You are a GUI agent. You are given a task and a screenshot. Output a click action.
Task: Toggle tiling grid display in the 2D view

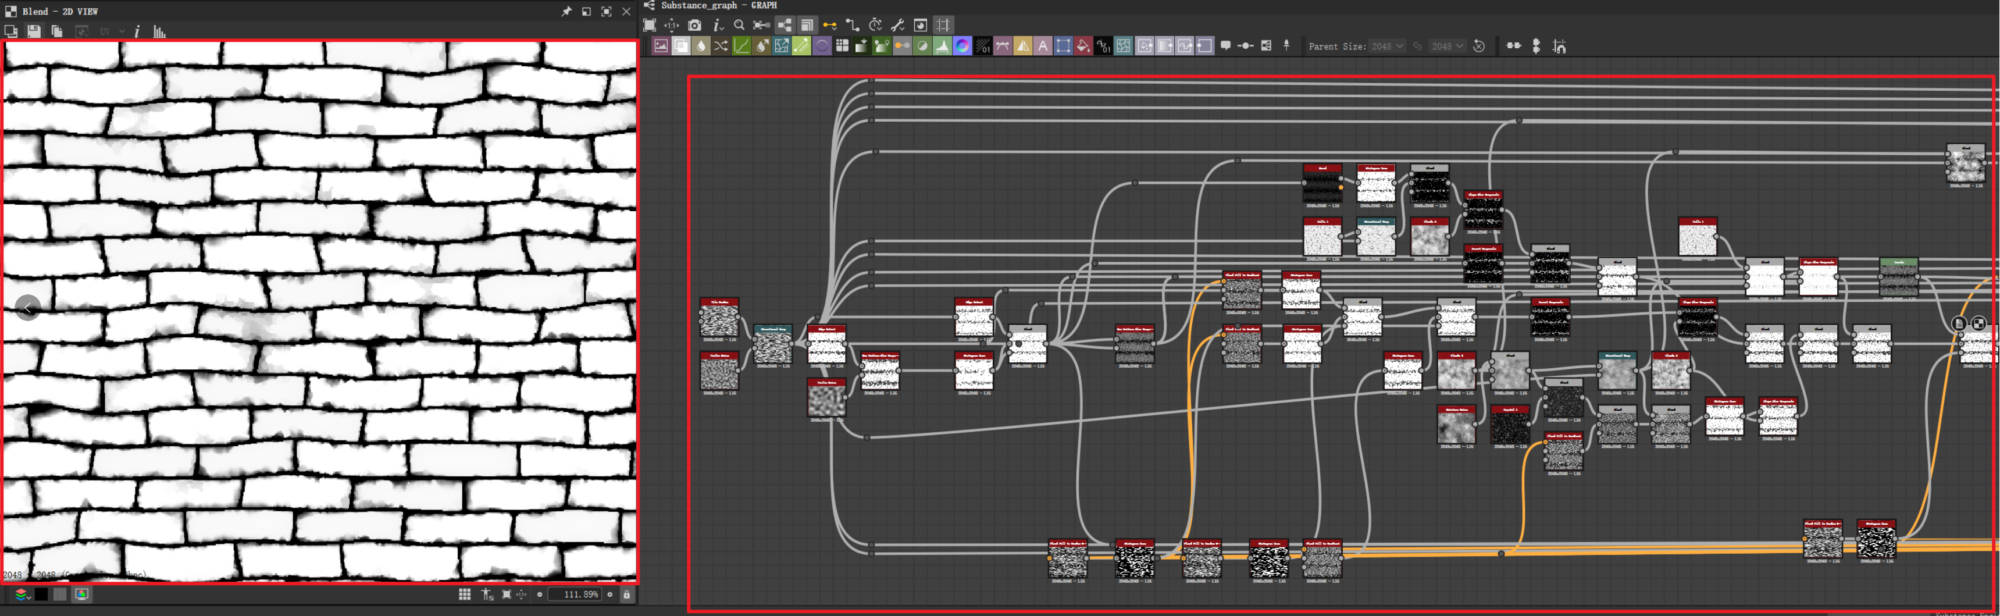click(464, 594)
